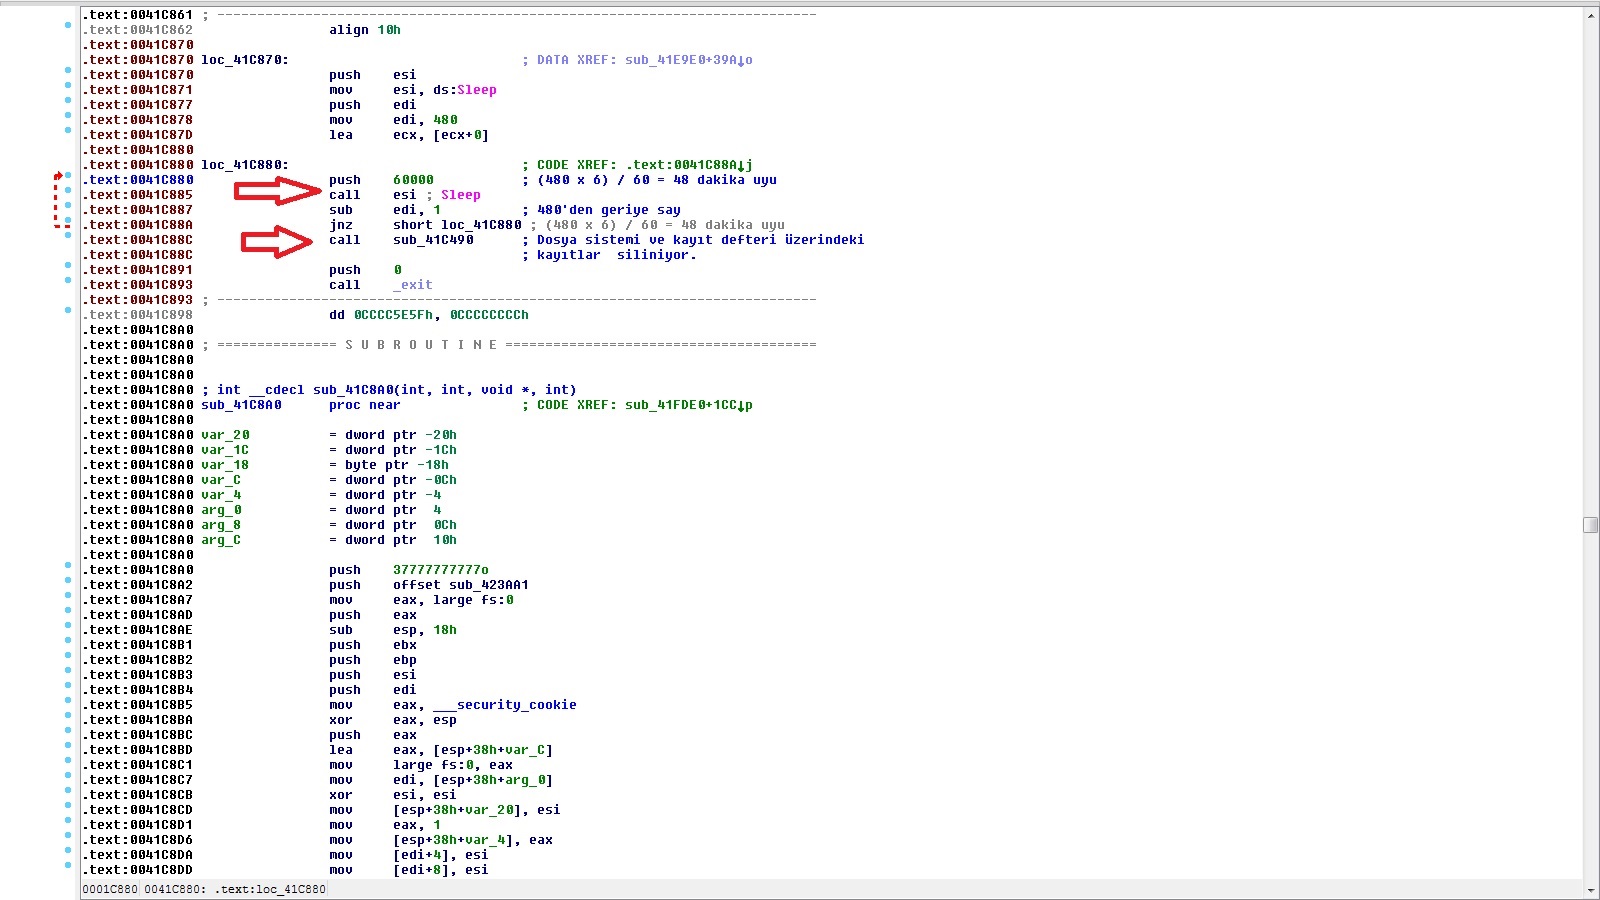This screenshot has width=1600, height=900.
Task: Click the 'push ebp' instruction
Action: (373, 660)
